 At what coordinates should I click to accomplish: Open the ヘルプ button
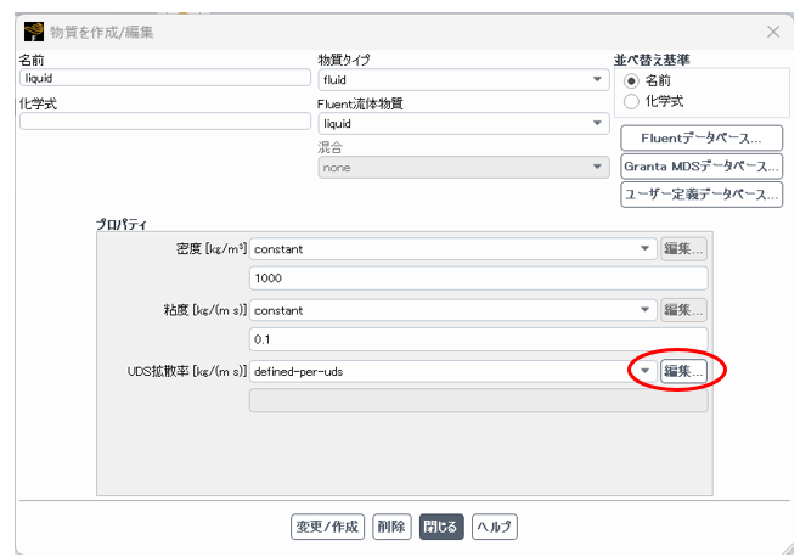pos(494,526)
